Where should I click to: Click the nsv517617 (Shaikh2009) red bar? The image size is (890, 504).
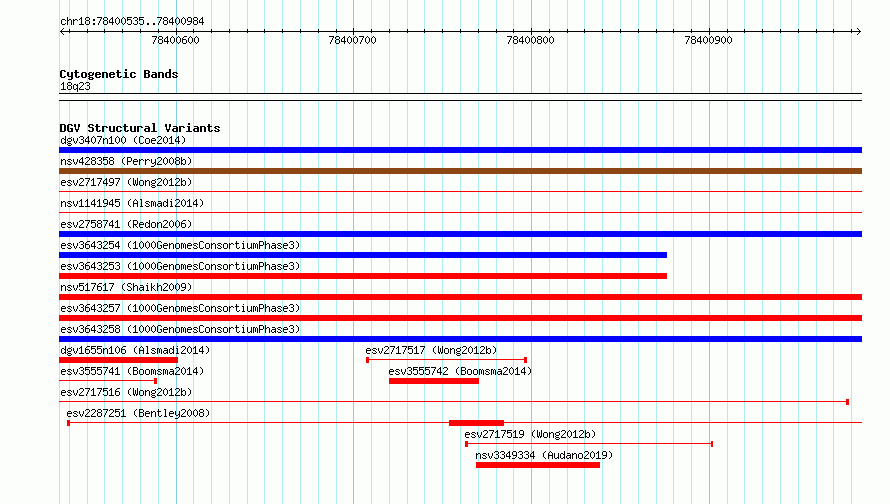click(x=460, y=297)
